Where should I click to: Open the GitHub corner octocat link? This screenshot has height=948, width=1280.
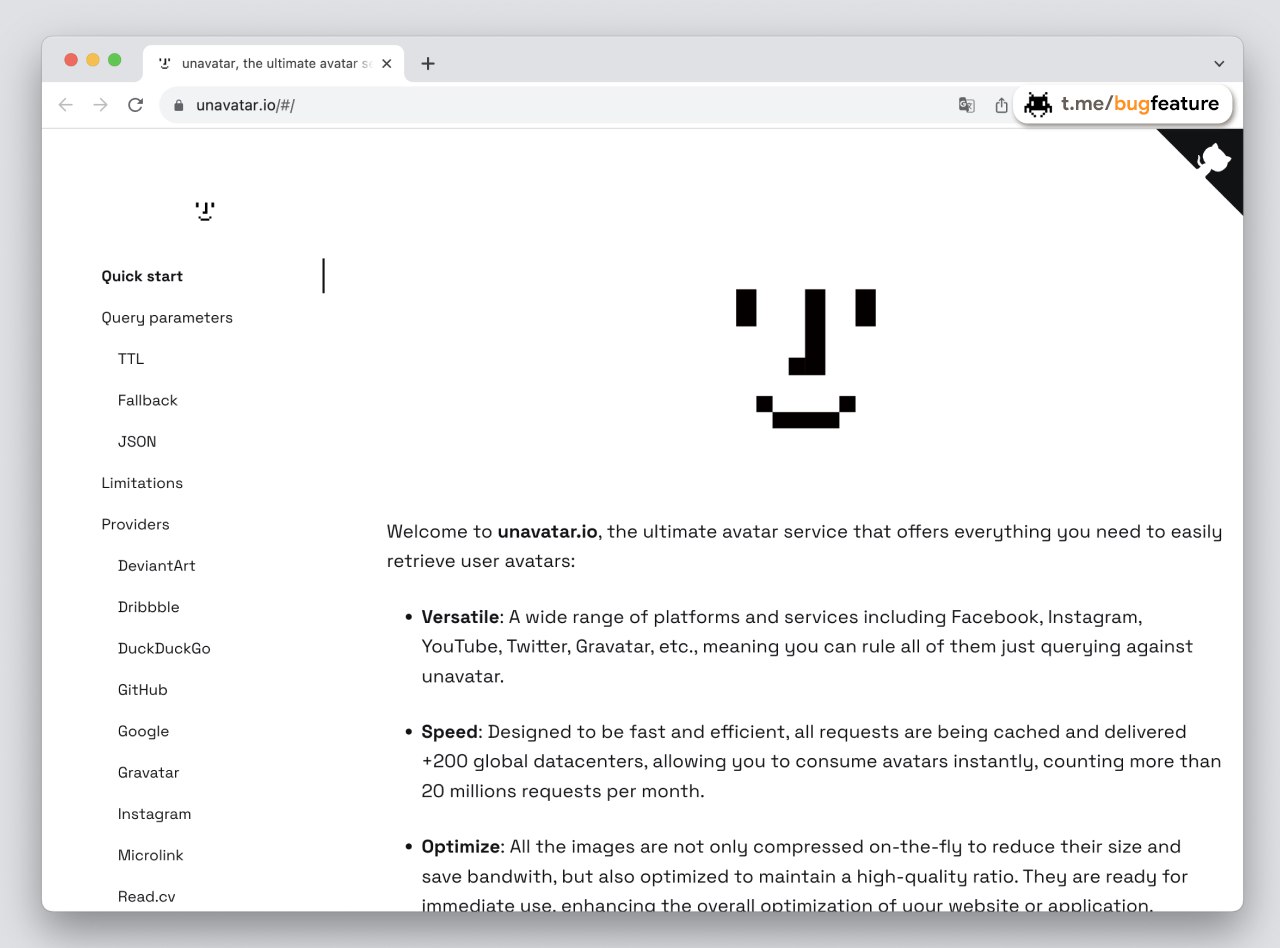(1214, 159)
